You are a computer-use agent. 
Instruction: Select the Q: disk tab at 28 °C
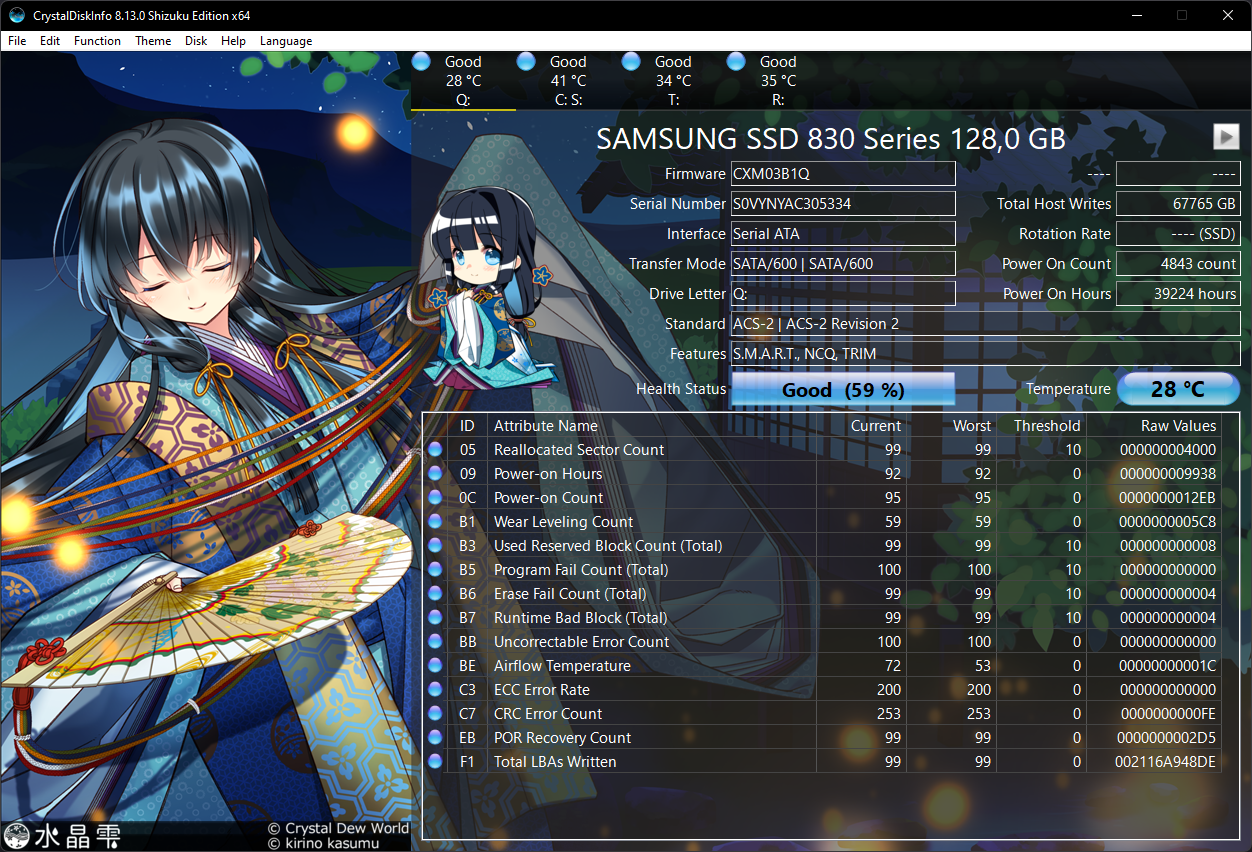[463, 81]
